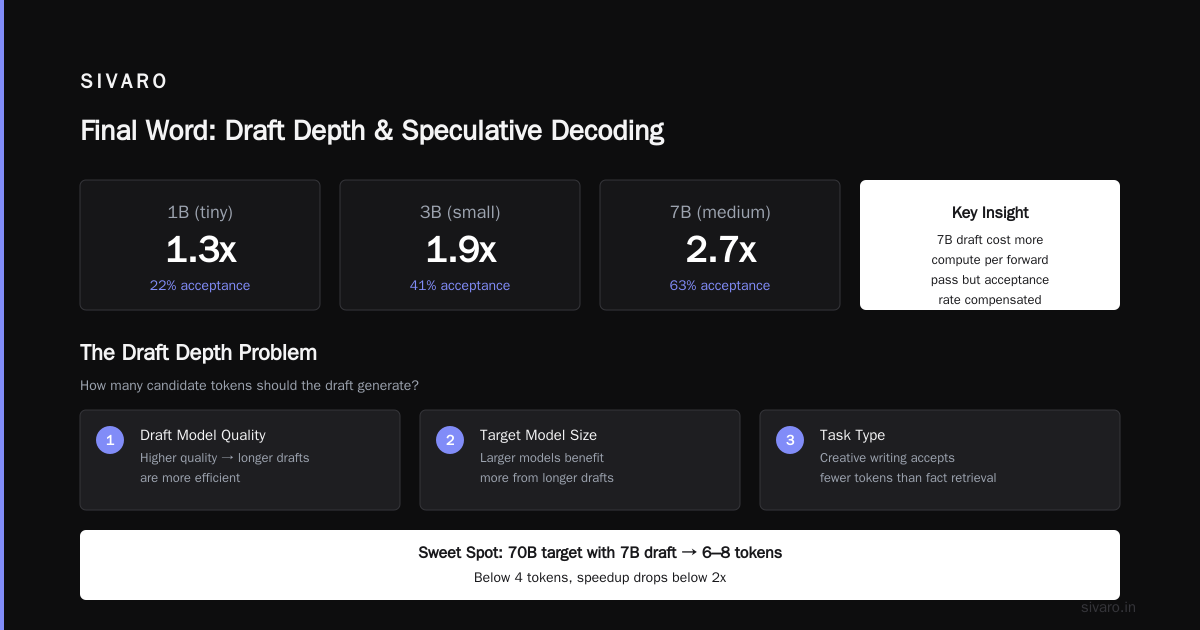The image size is (1200, 630).
Task: Select the 7B (medium) stat card
Action: 720,245
